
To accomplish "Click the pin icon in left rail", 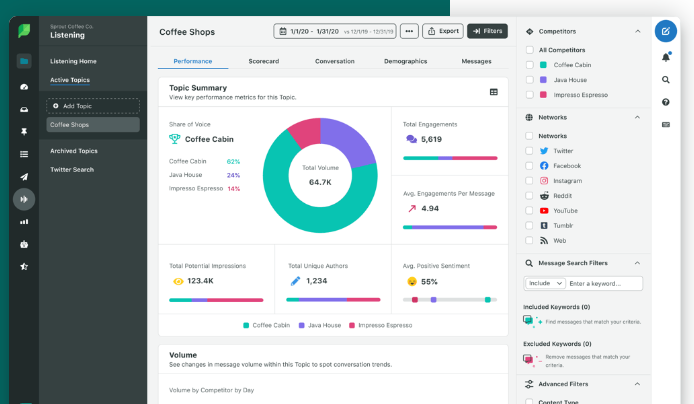I will [24, 131].
